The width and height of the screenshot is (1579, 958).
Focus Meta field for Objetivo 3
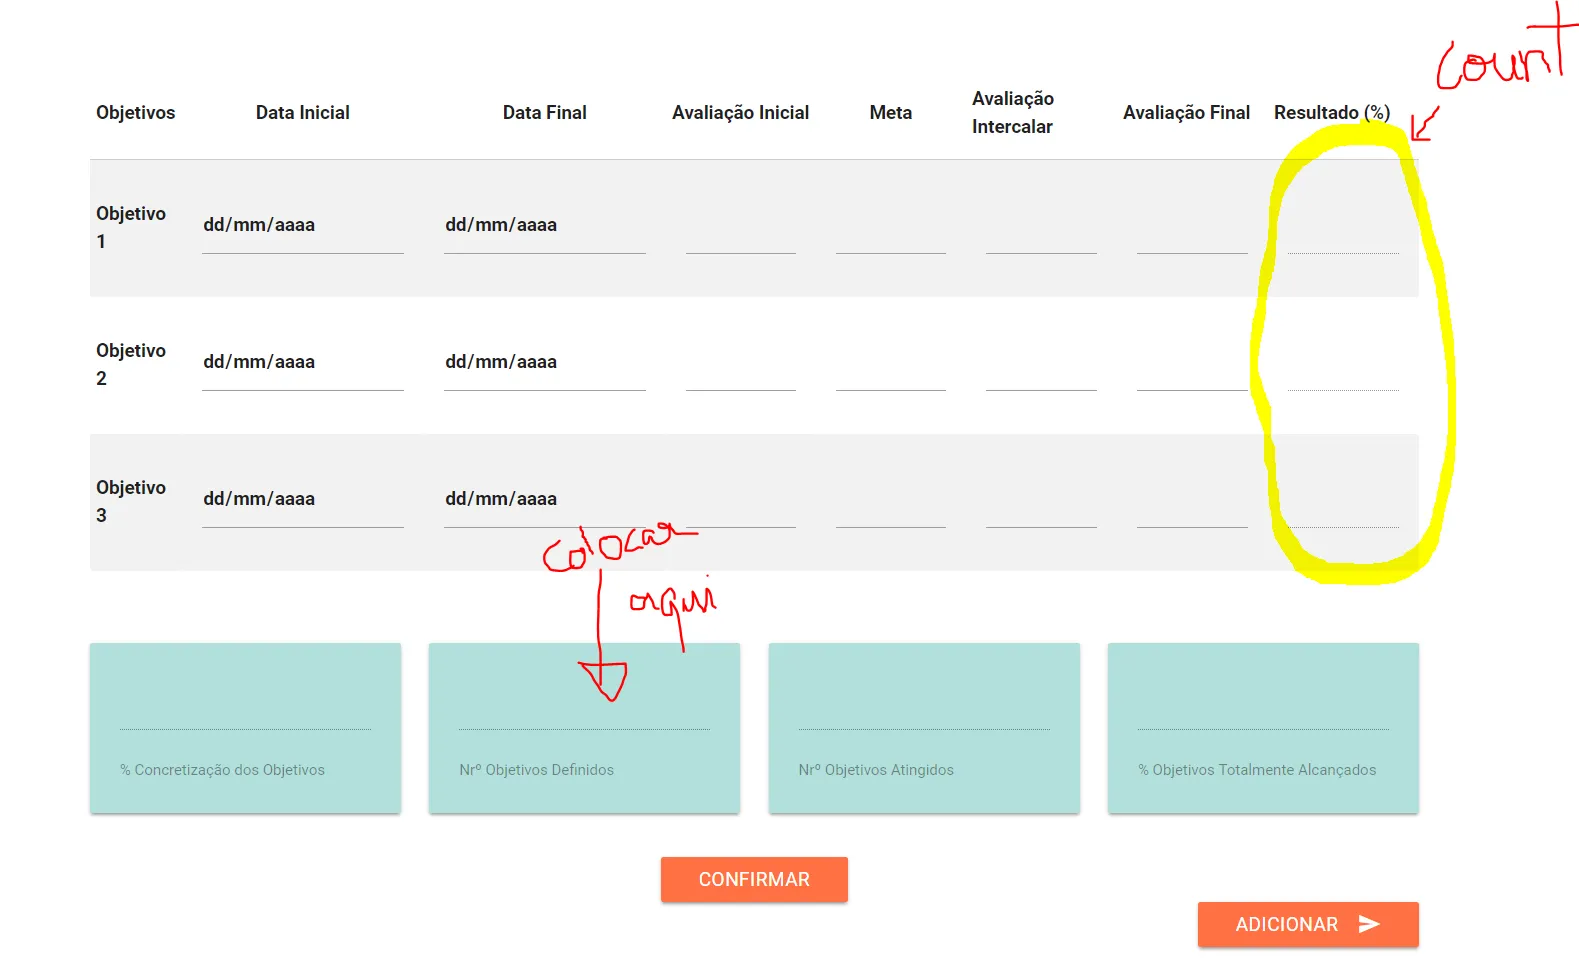pos(891,500)
